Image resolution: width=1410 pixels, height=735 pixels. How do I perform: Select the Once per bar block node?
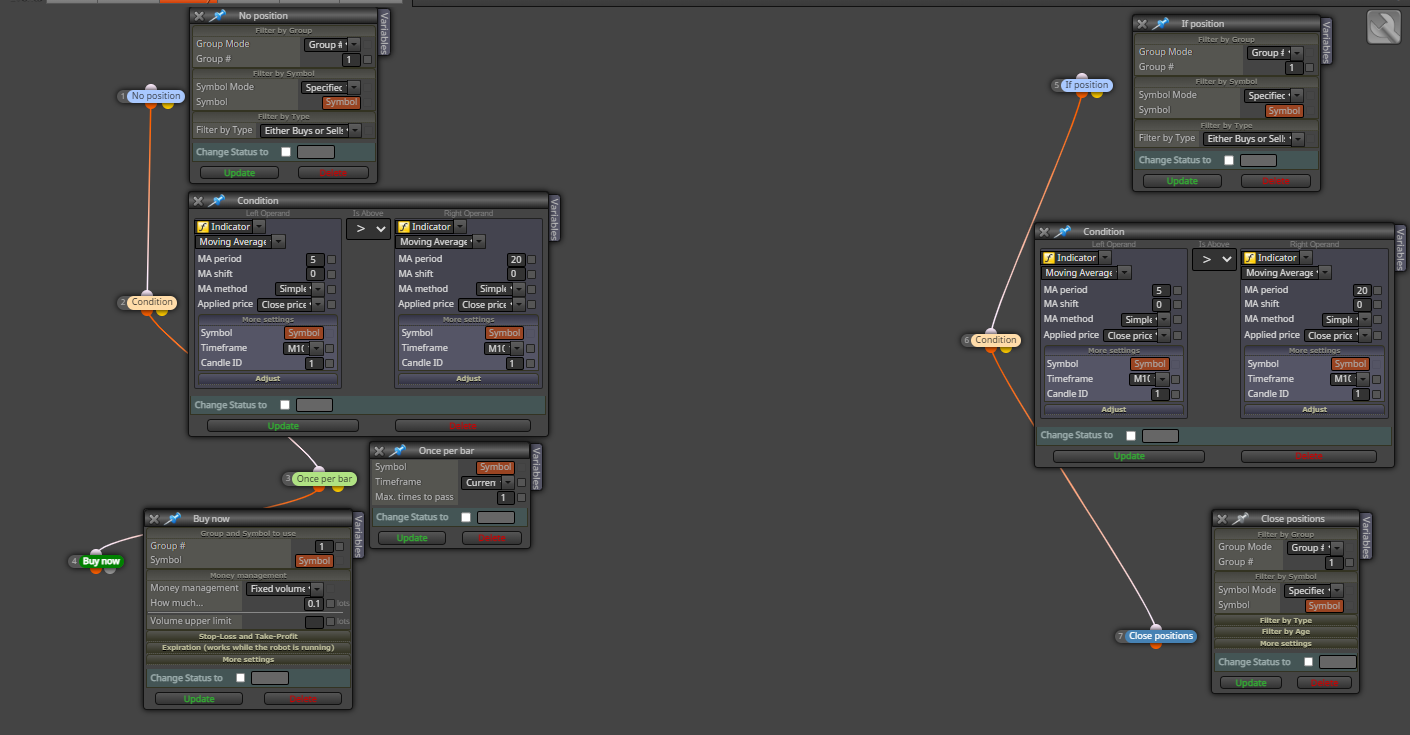click(324, 479)
